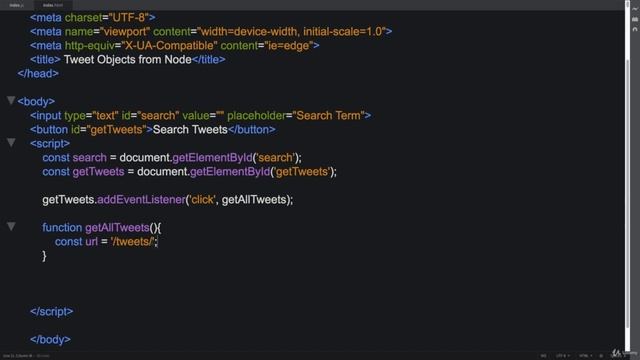Click the button id value "getTweets"
The image size is (640, 360).
click(116, 130)
